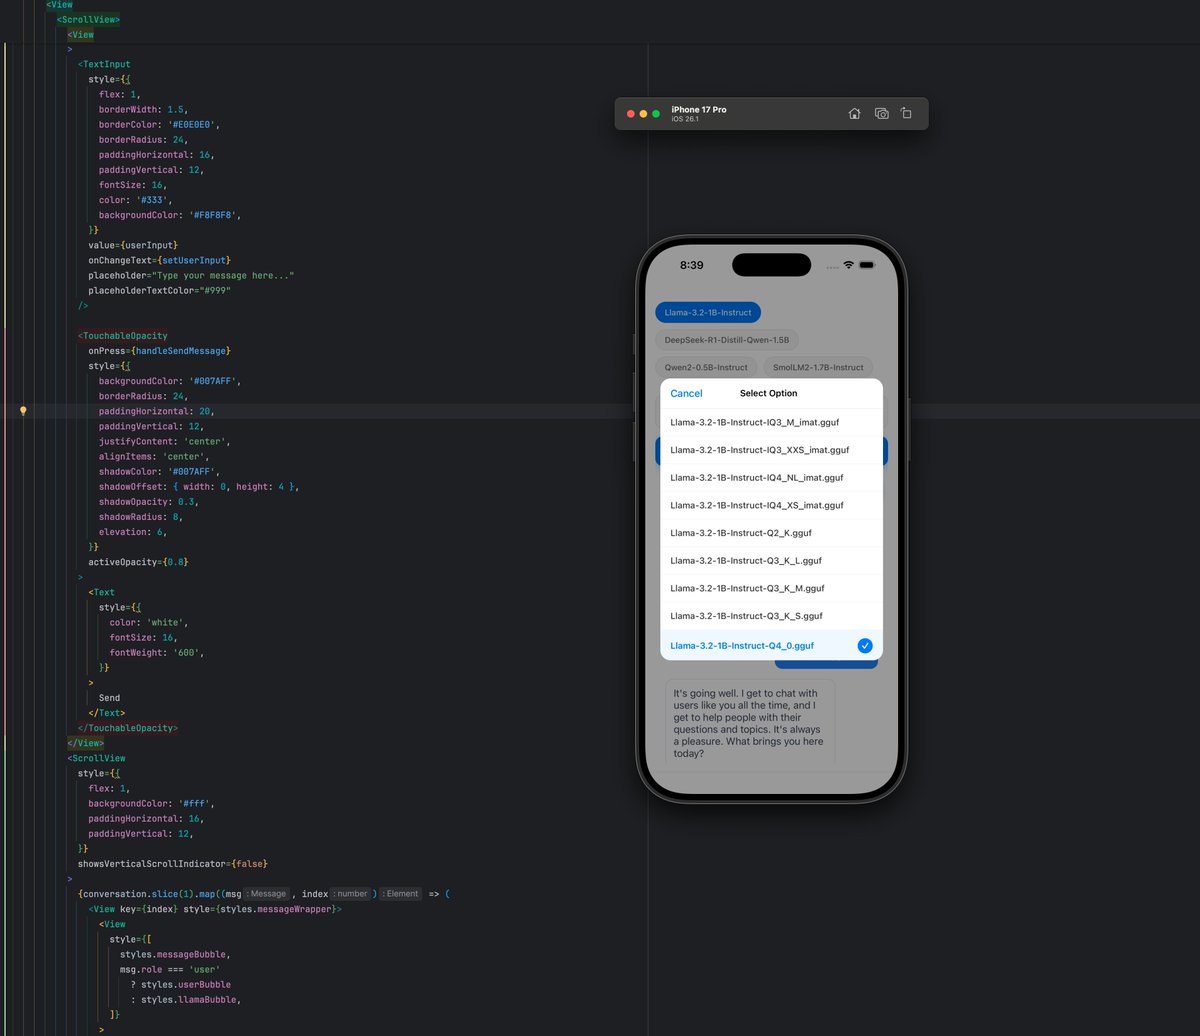1200x1036 pixels.
Task: Click the </TouchableOpacity> closing tag
Action: pos(128,728)
